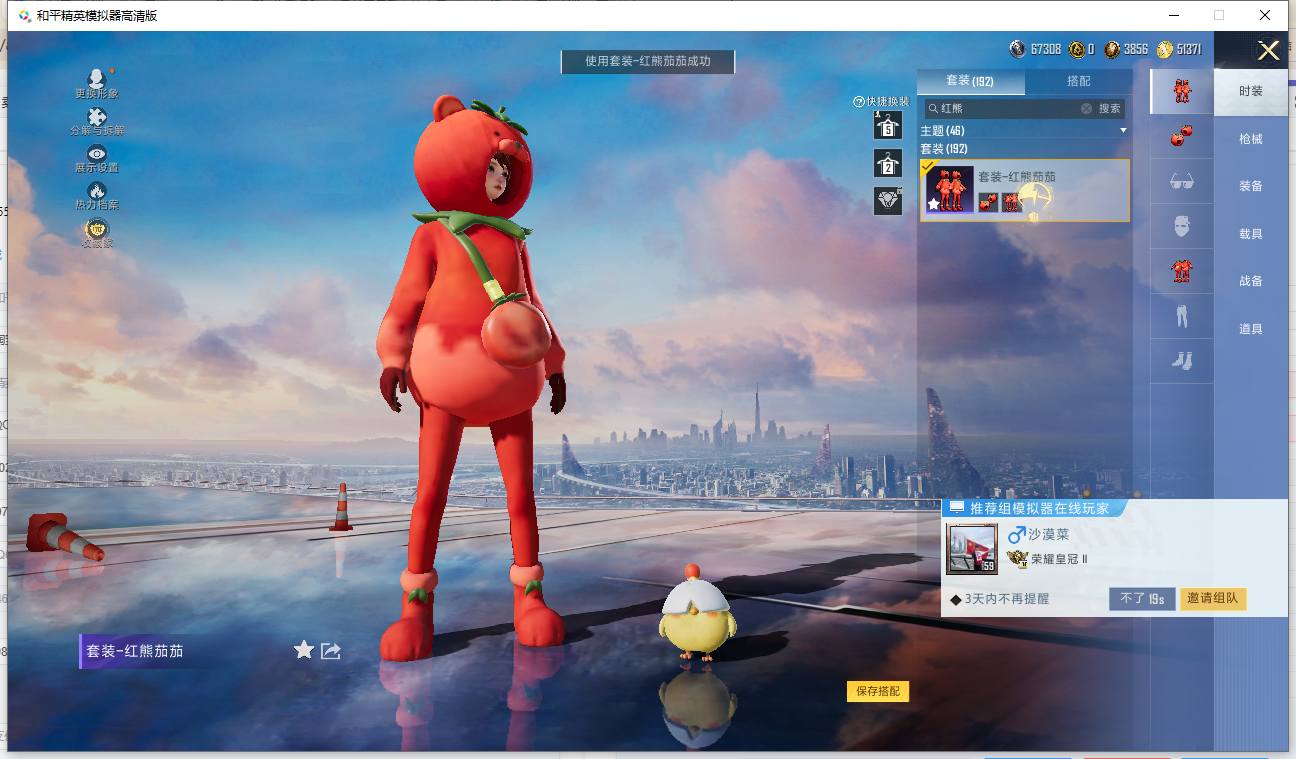The height and width of the screenshot is (759, 1296).
Task: Open 热力档案 flame icon
Action: (x=97, y=191)
